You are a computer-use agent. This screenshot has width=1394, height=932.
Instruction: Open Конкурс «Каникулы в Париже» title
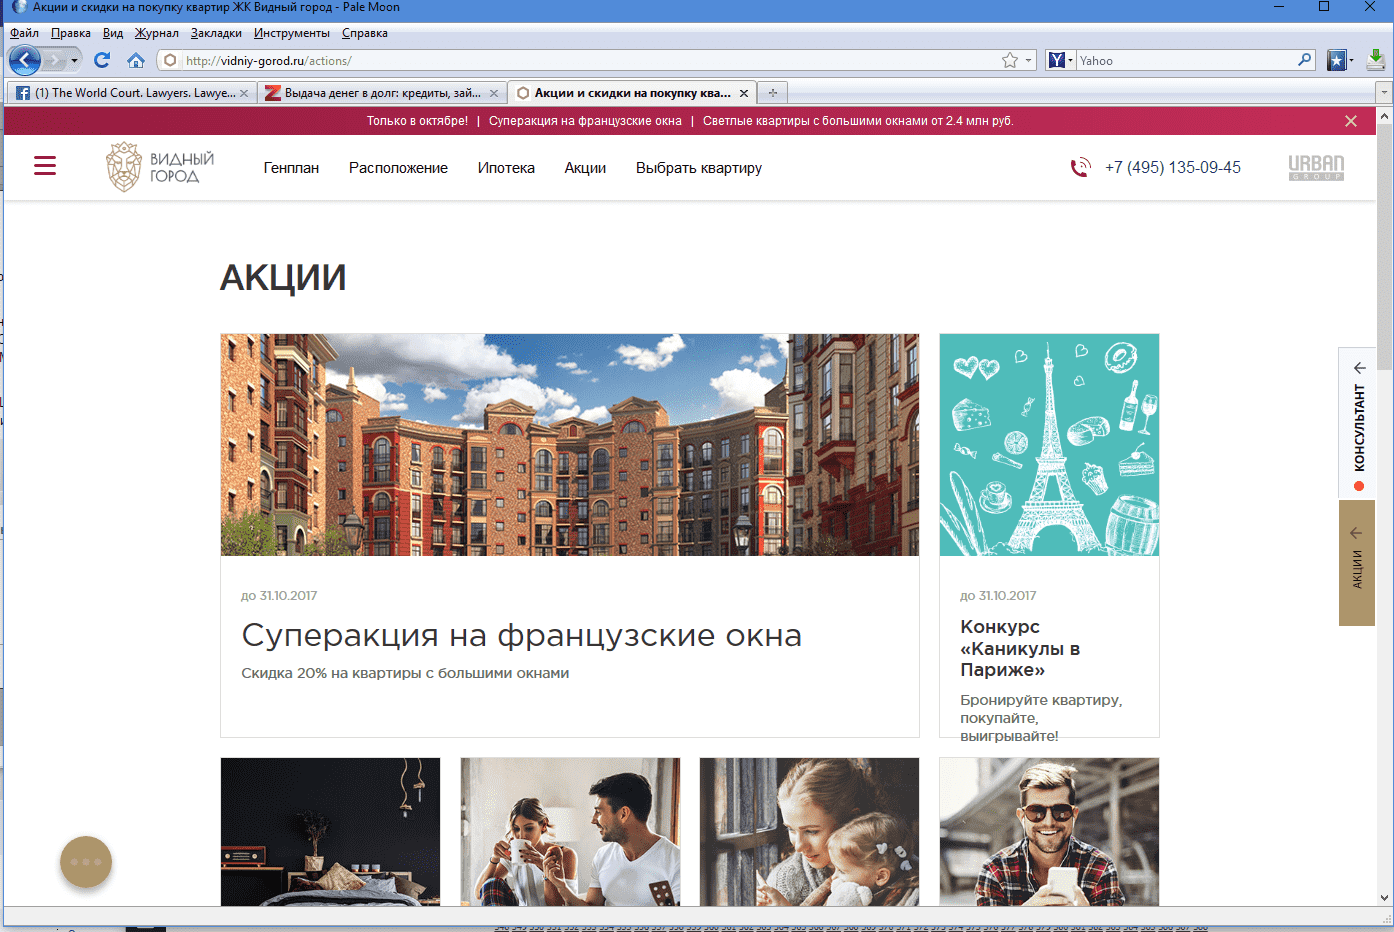[1020, 648]
